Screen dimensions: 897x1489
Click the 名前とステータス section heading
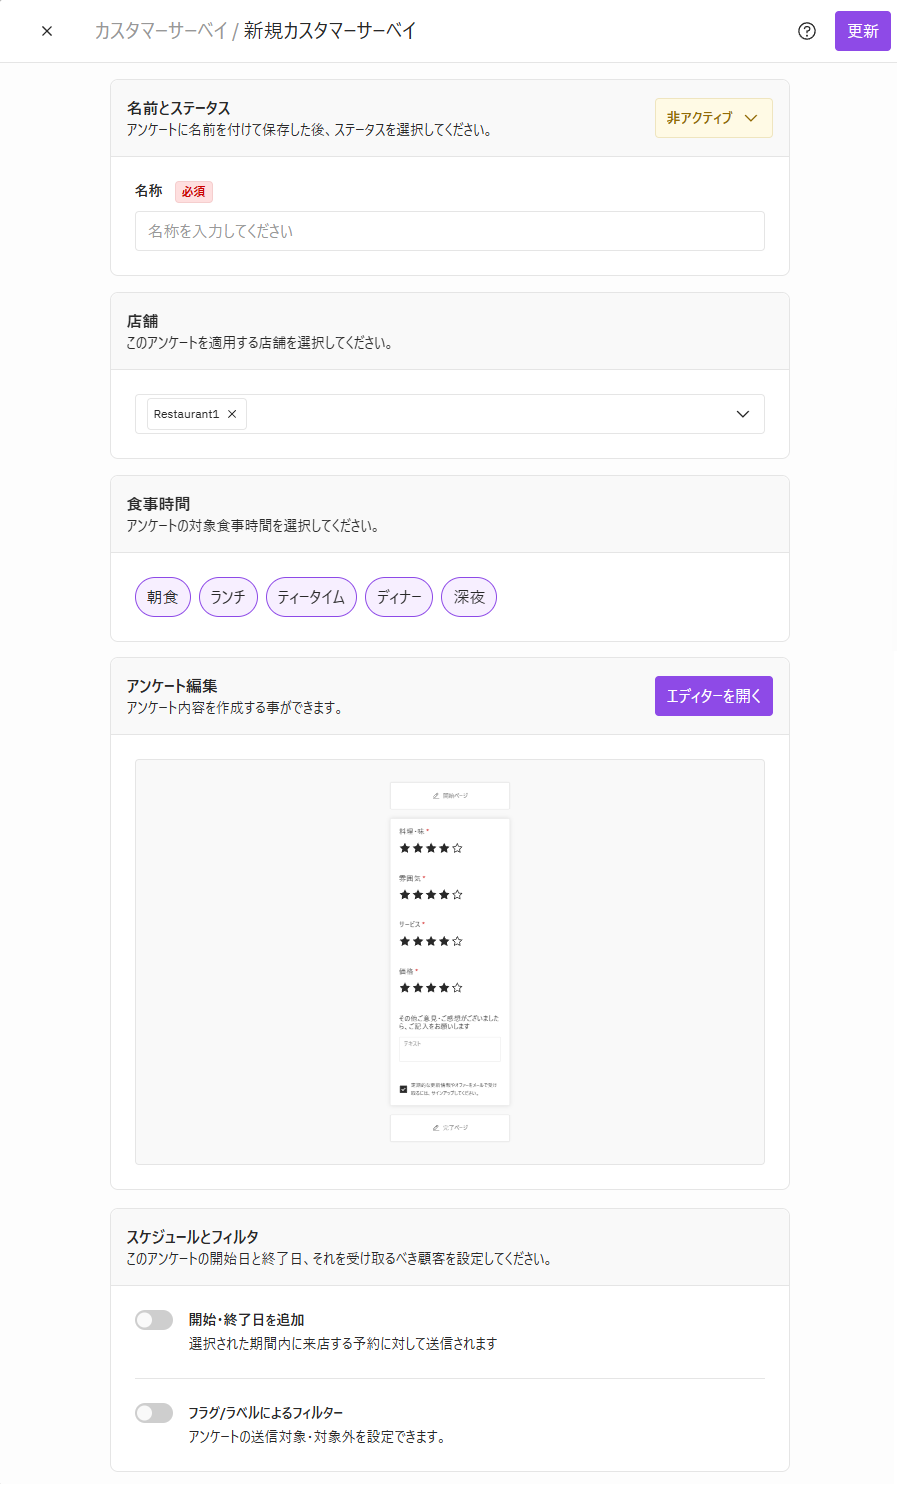click(x=179, y=108)
